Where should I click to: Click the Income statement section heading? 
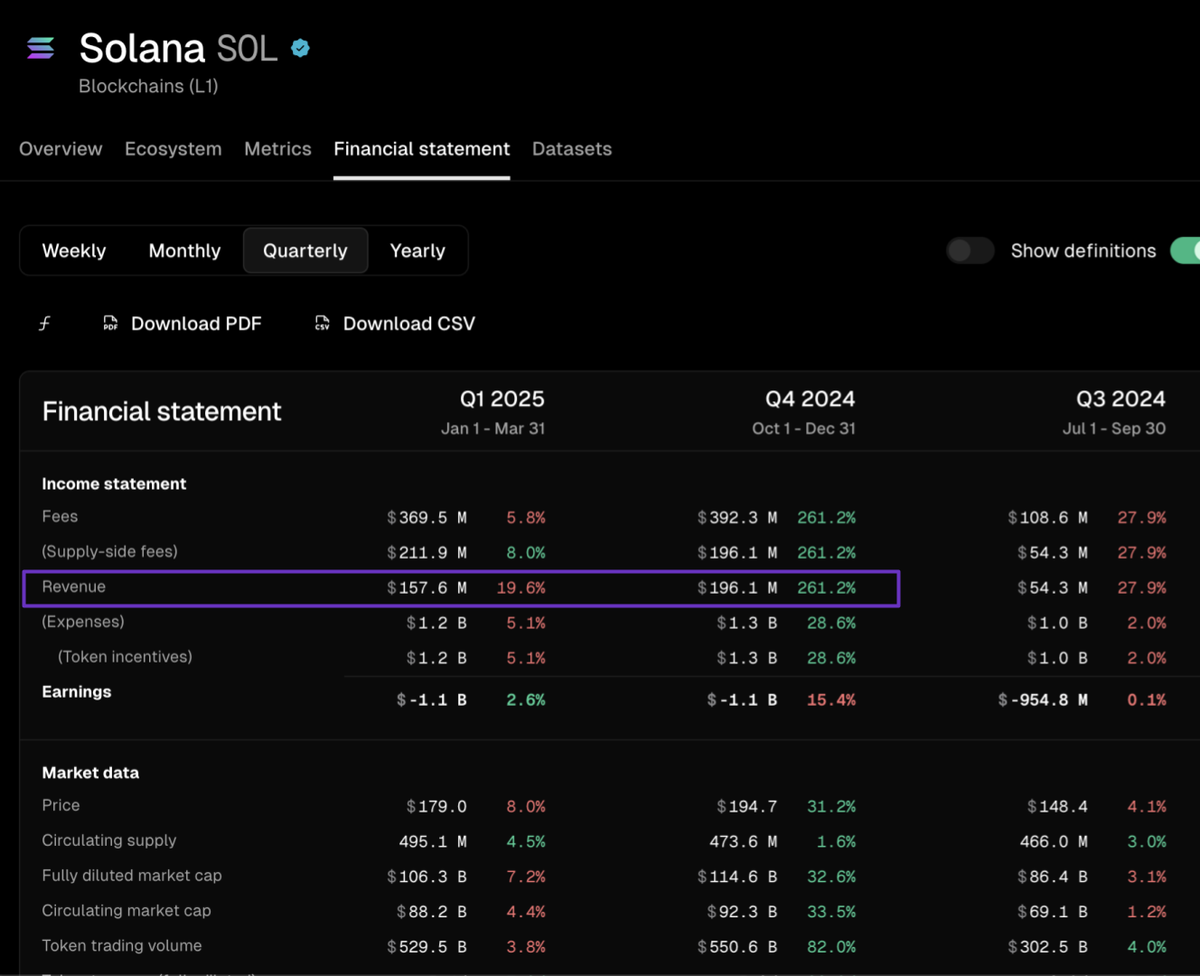pos(114,484)
